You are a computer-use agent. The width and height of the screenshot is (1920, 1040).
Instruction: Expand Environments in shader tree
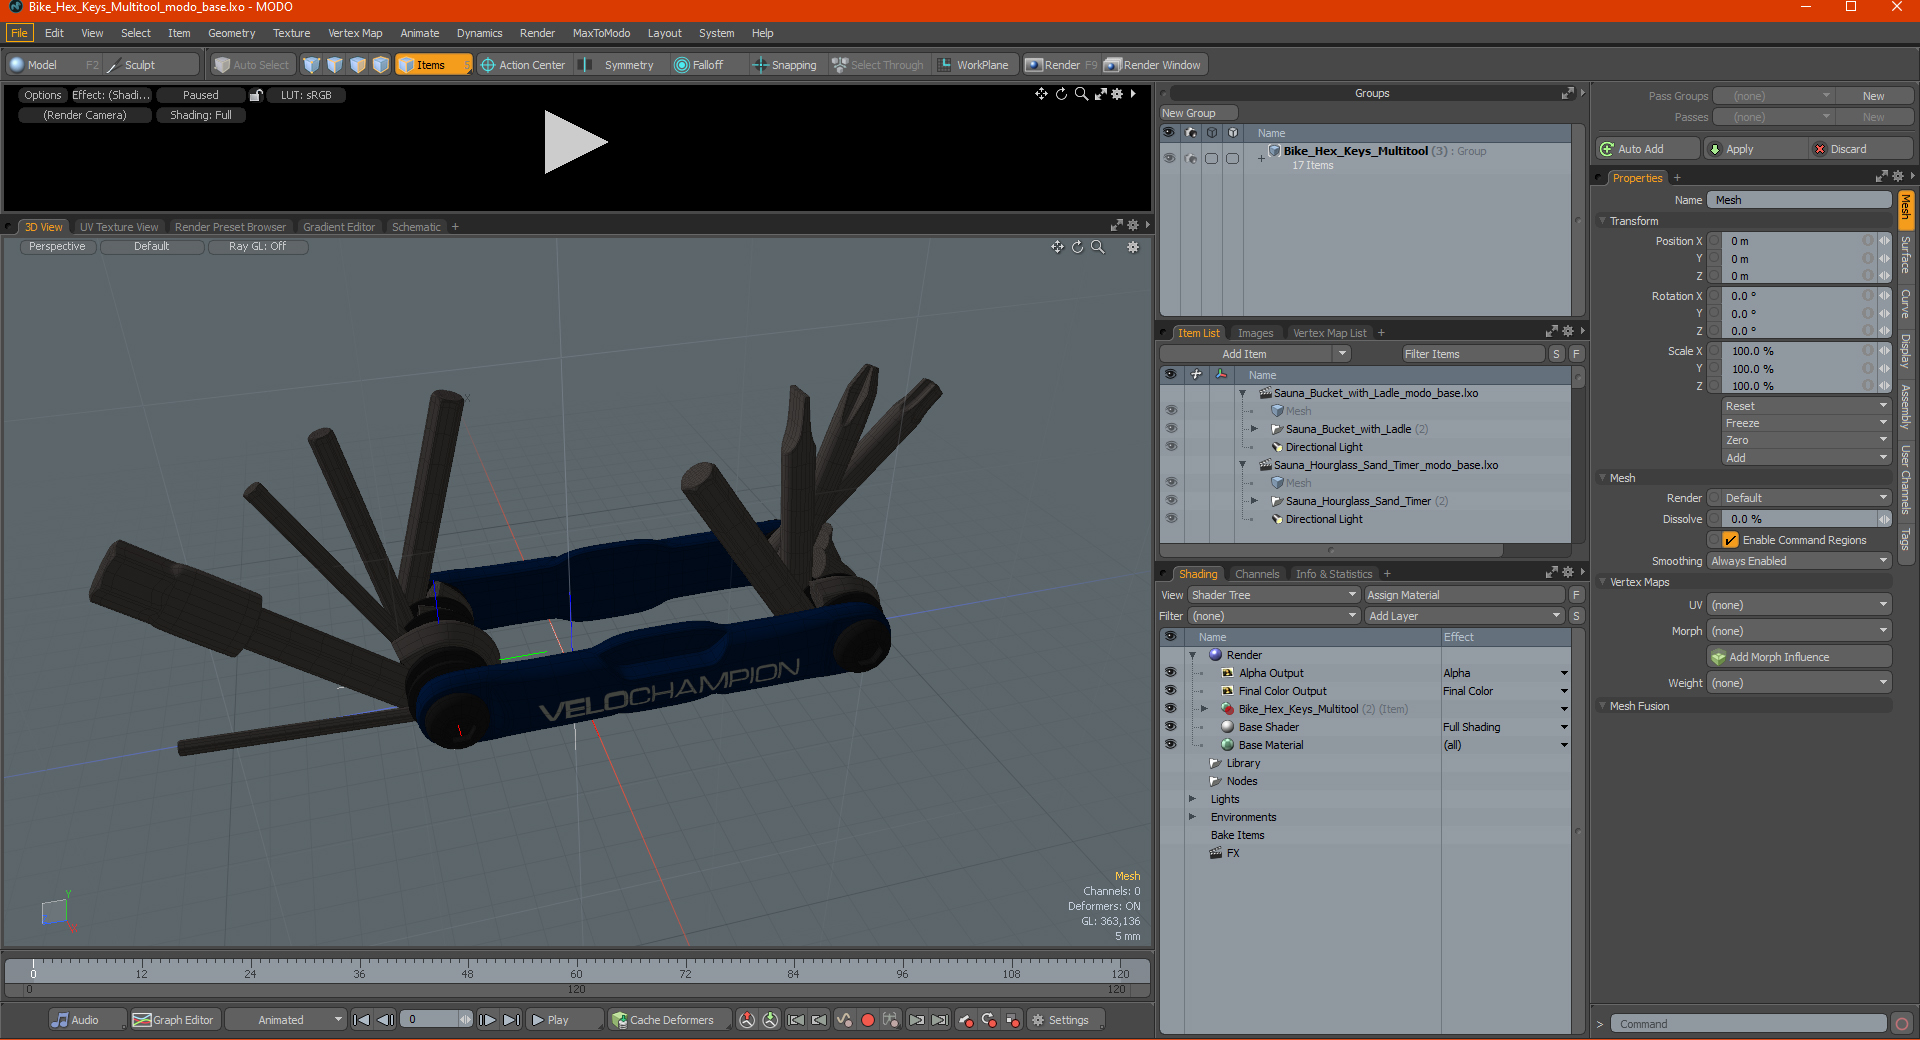click(1192, 817)
